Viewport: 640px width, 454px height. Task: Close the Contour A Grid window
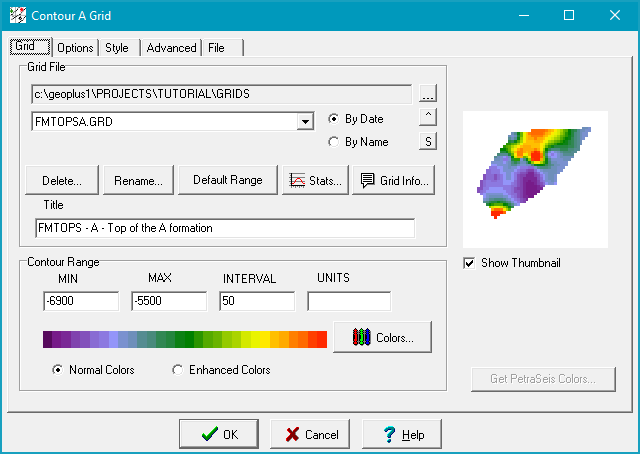coord(615,16)
